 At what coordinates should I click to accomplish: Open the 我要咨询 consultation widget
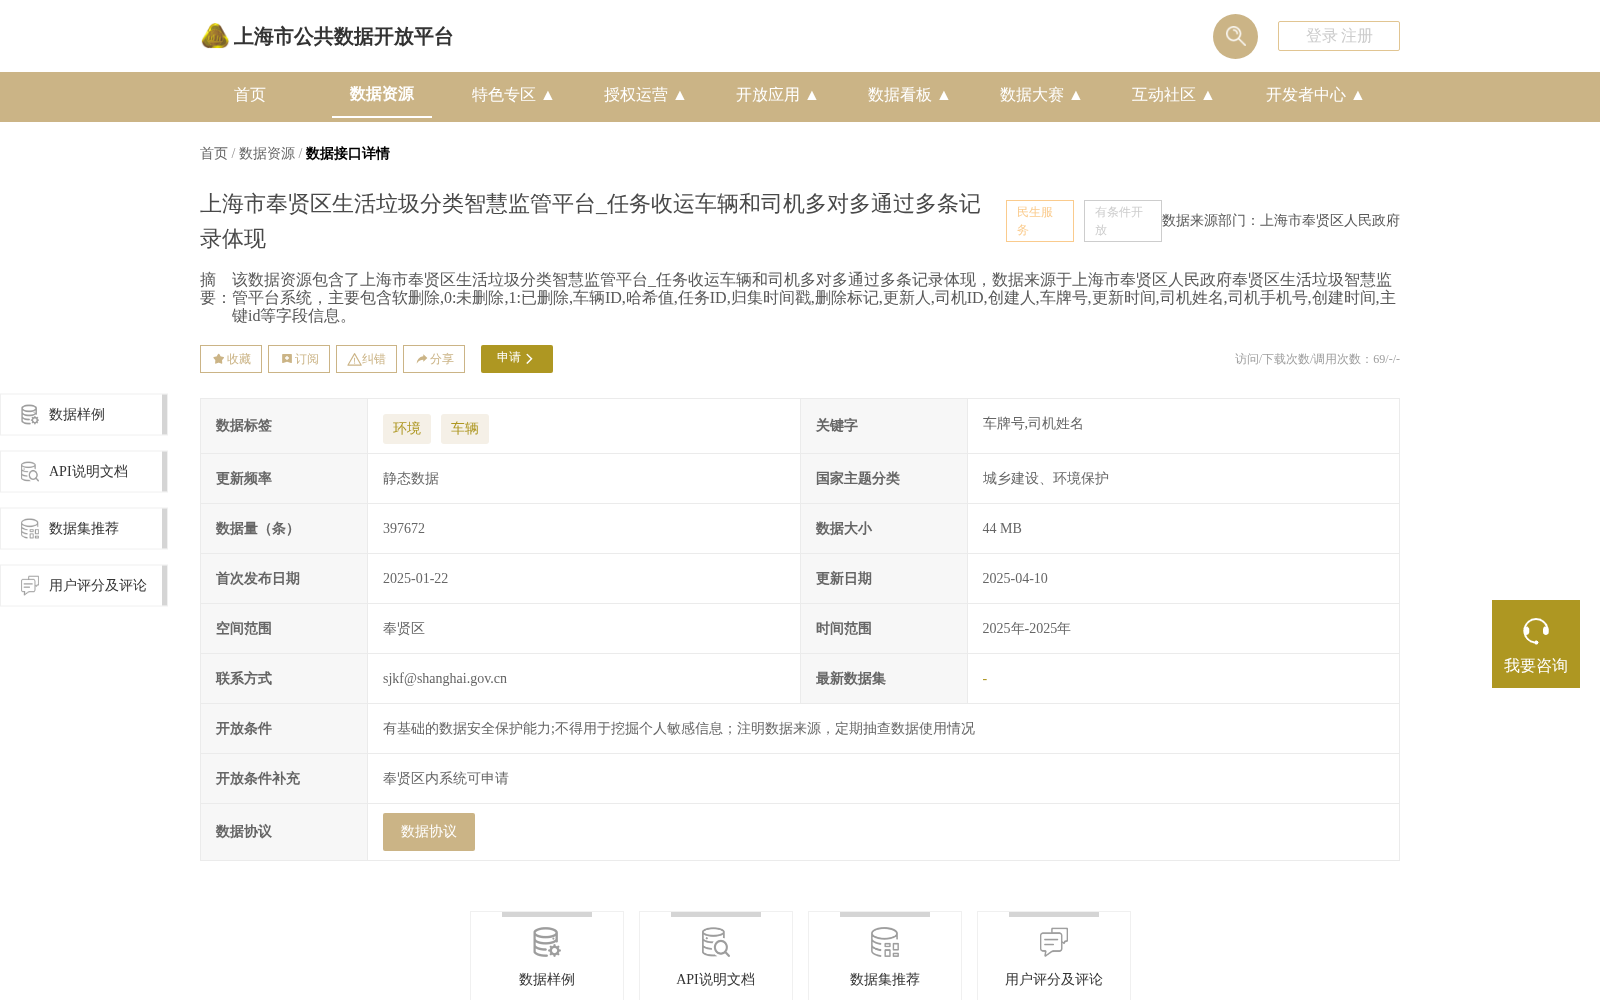tap(1536, 644)
